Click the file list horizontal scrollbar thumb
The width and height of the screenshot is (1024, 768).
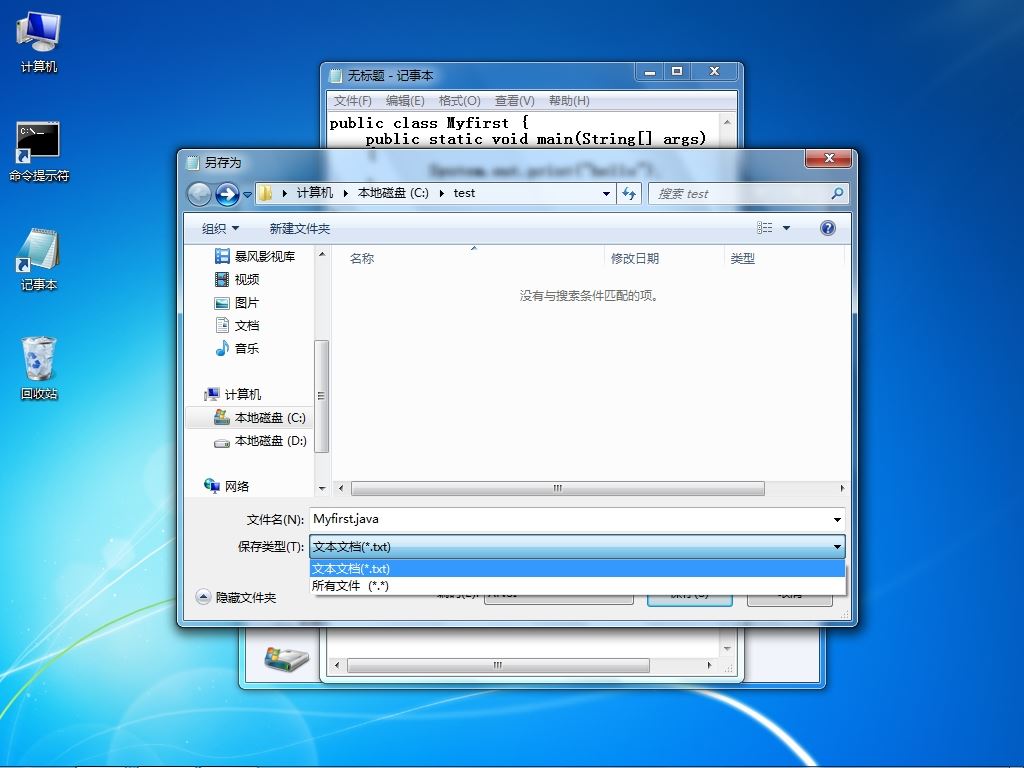558,488
